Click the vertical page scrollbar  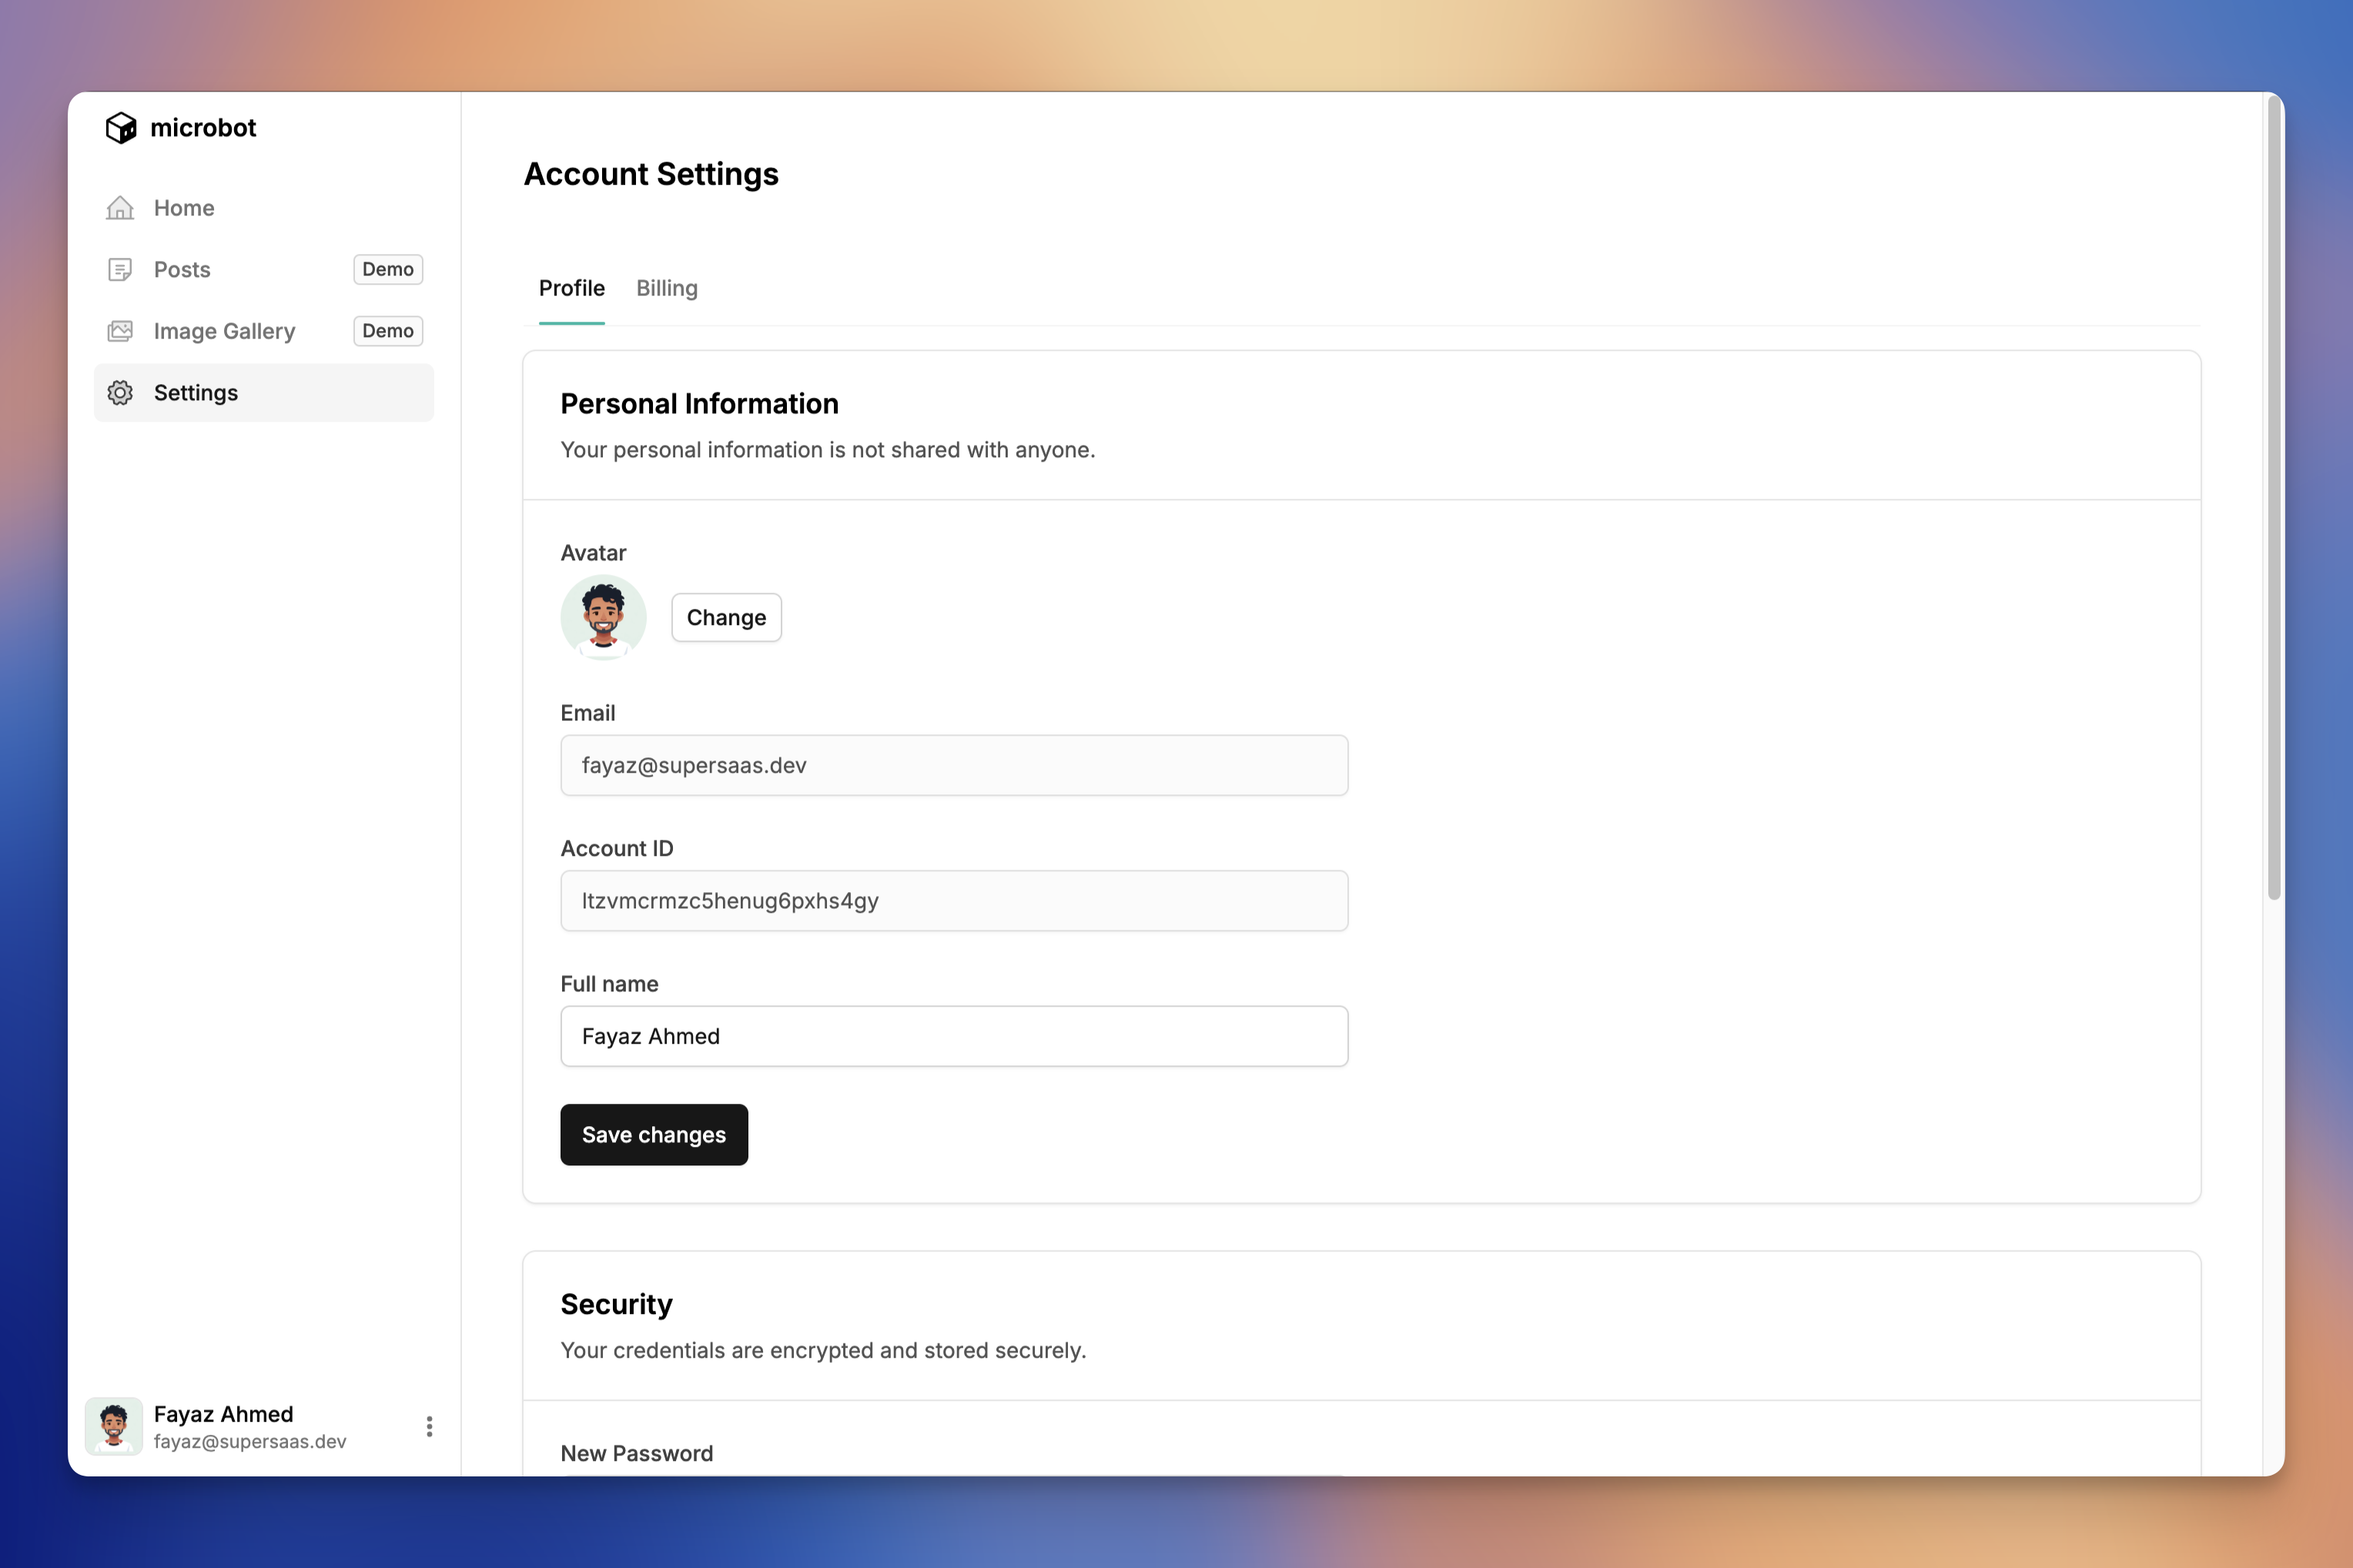pos(2273,500)
